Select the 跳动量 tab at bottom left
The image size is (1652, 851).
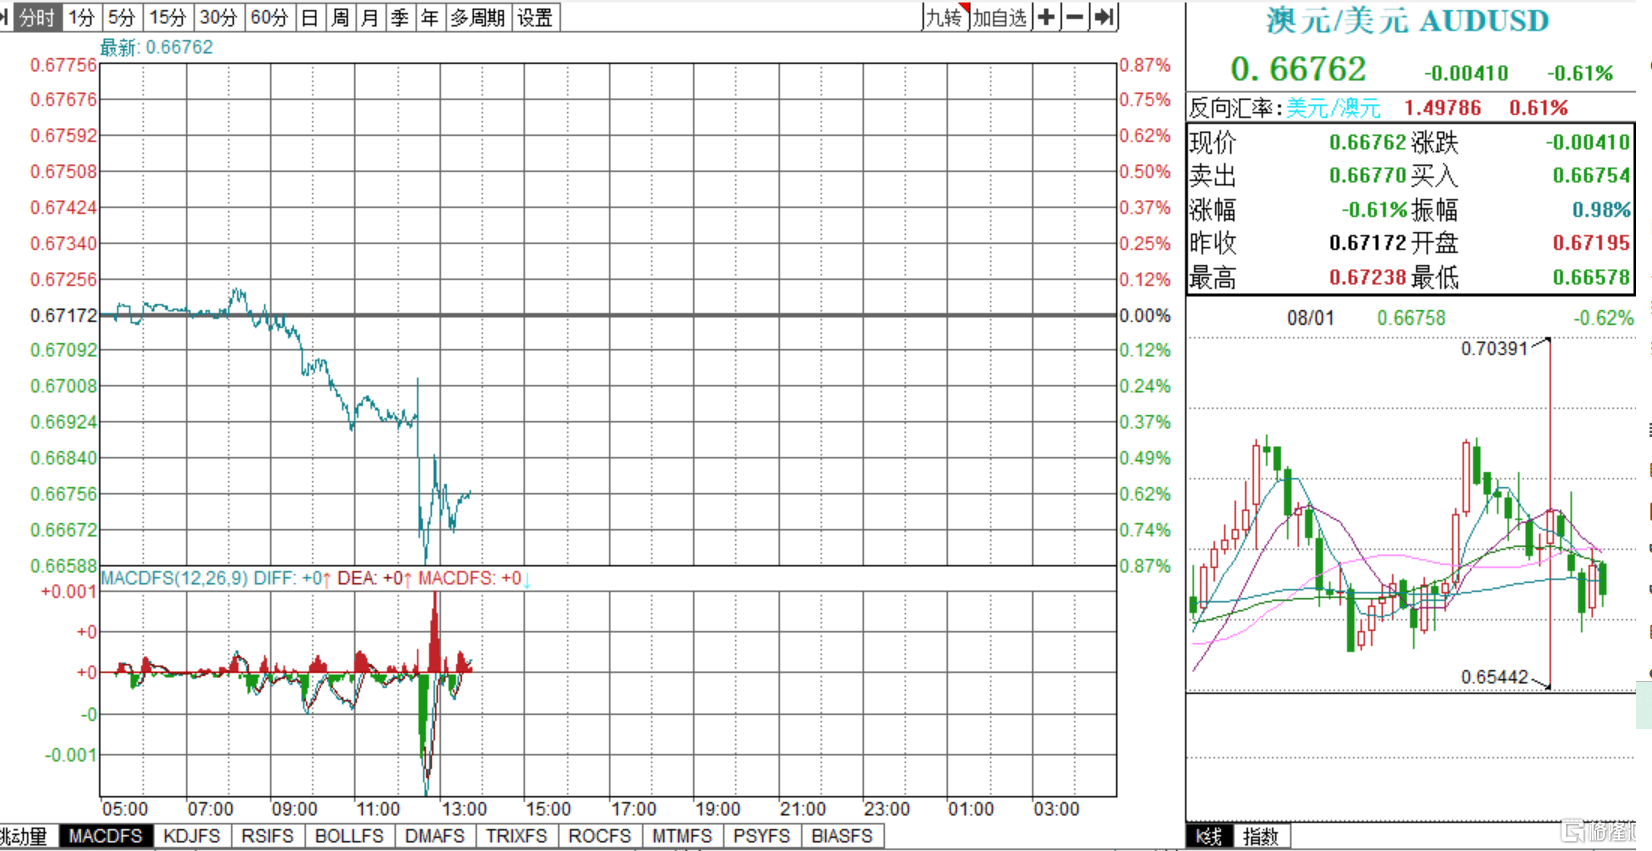pos(25,836)
